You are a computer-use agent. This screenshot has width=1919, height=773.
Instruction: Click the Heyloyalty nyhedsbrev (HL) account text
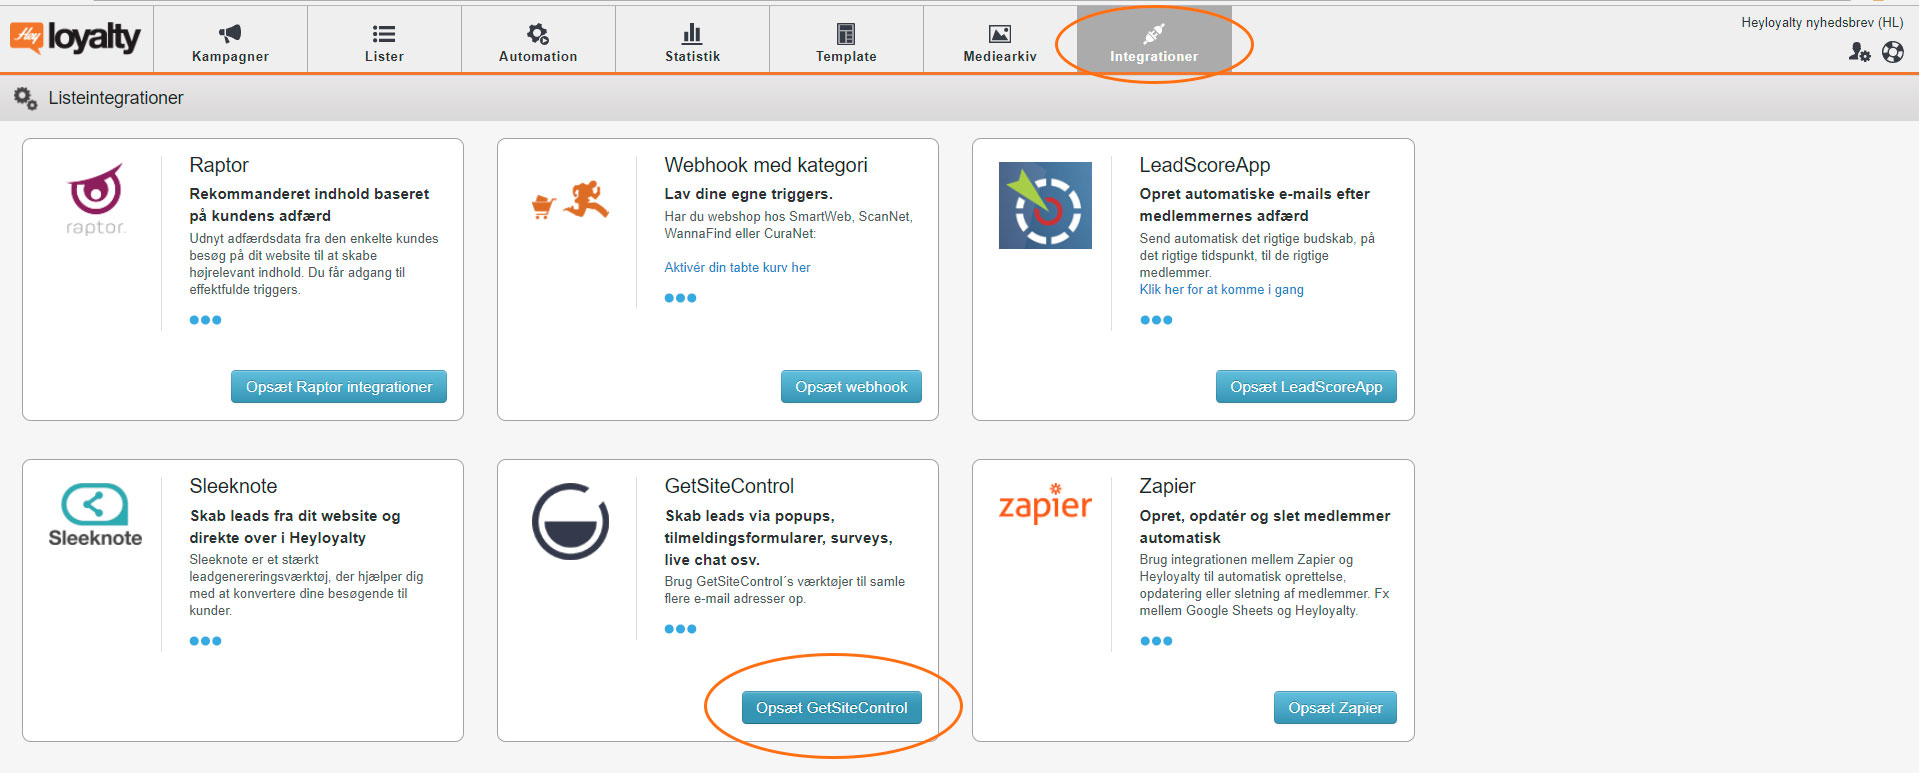tap(1822, 22)
